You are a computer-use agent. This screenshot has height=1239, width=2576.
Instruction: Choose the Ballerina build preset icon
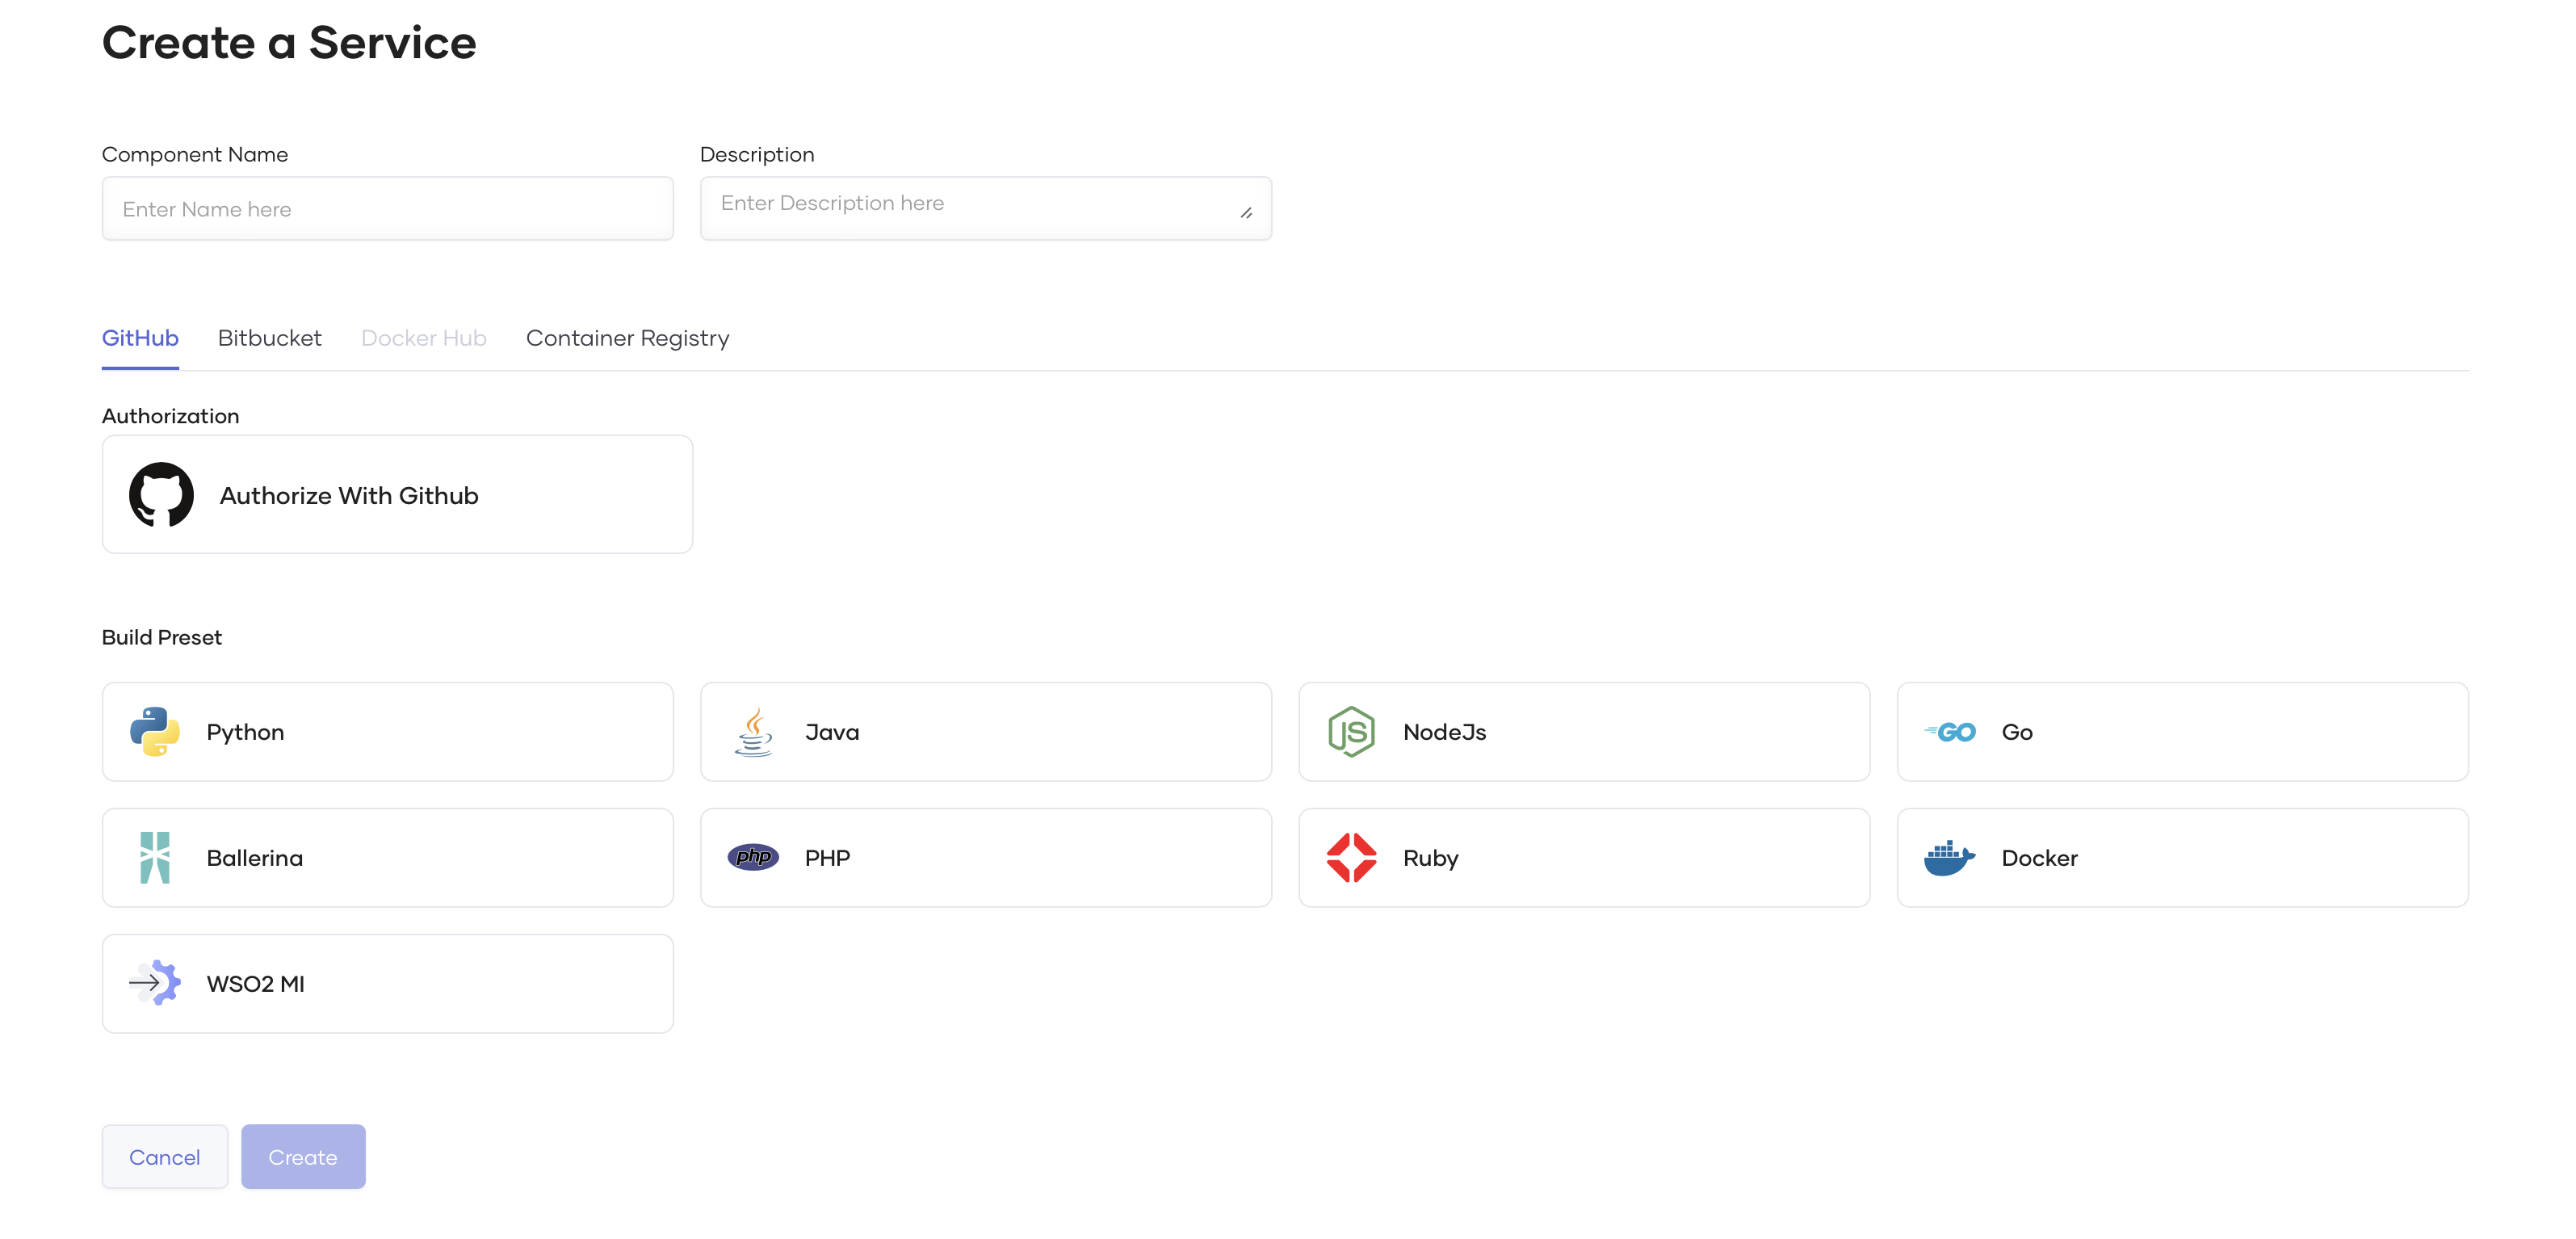[x=155, y=858]
